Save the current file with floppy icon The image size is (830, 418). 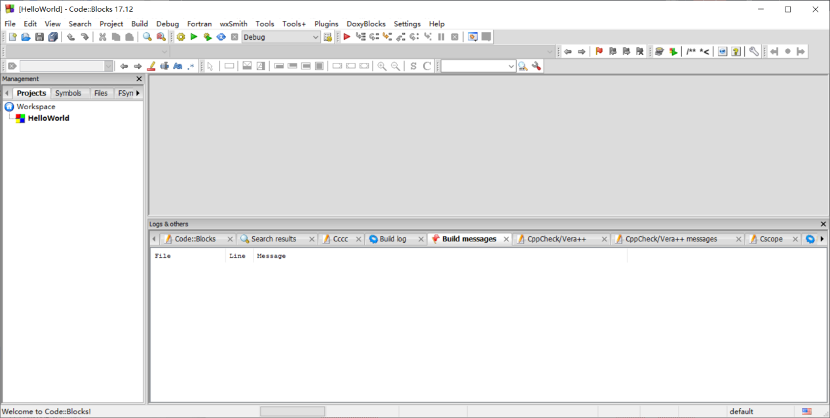click(39, 37)
